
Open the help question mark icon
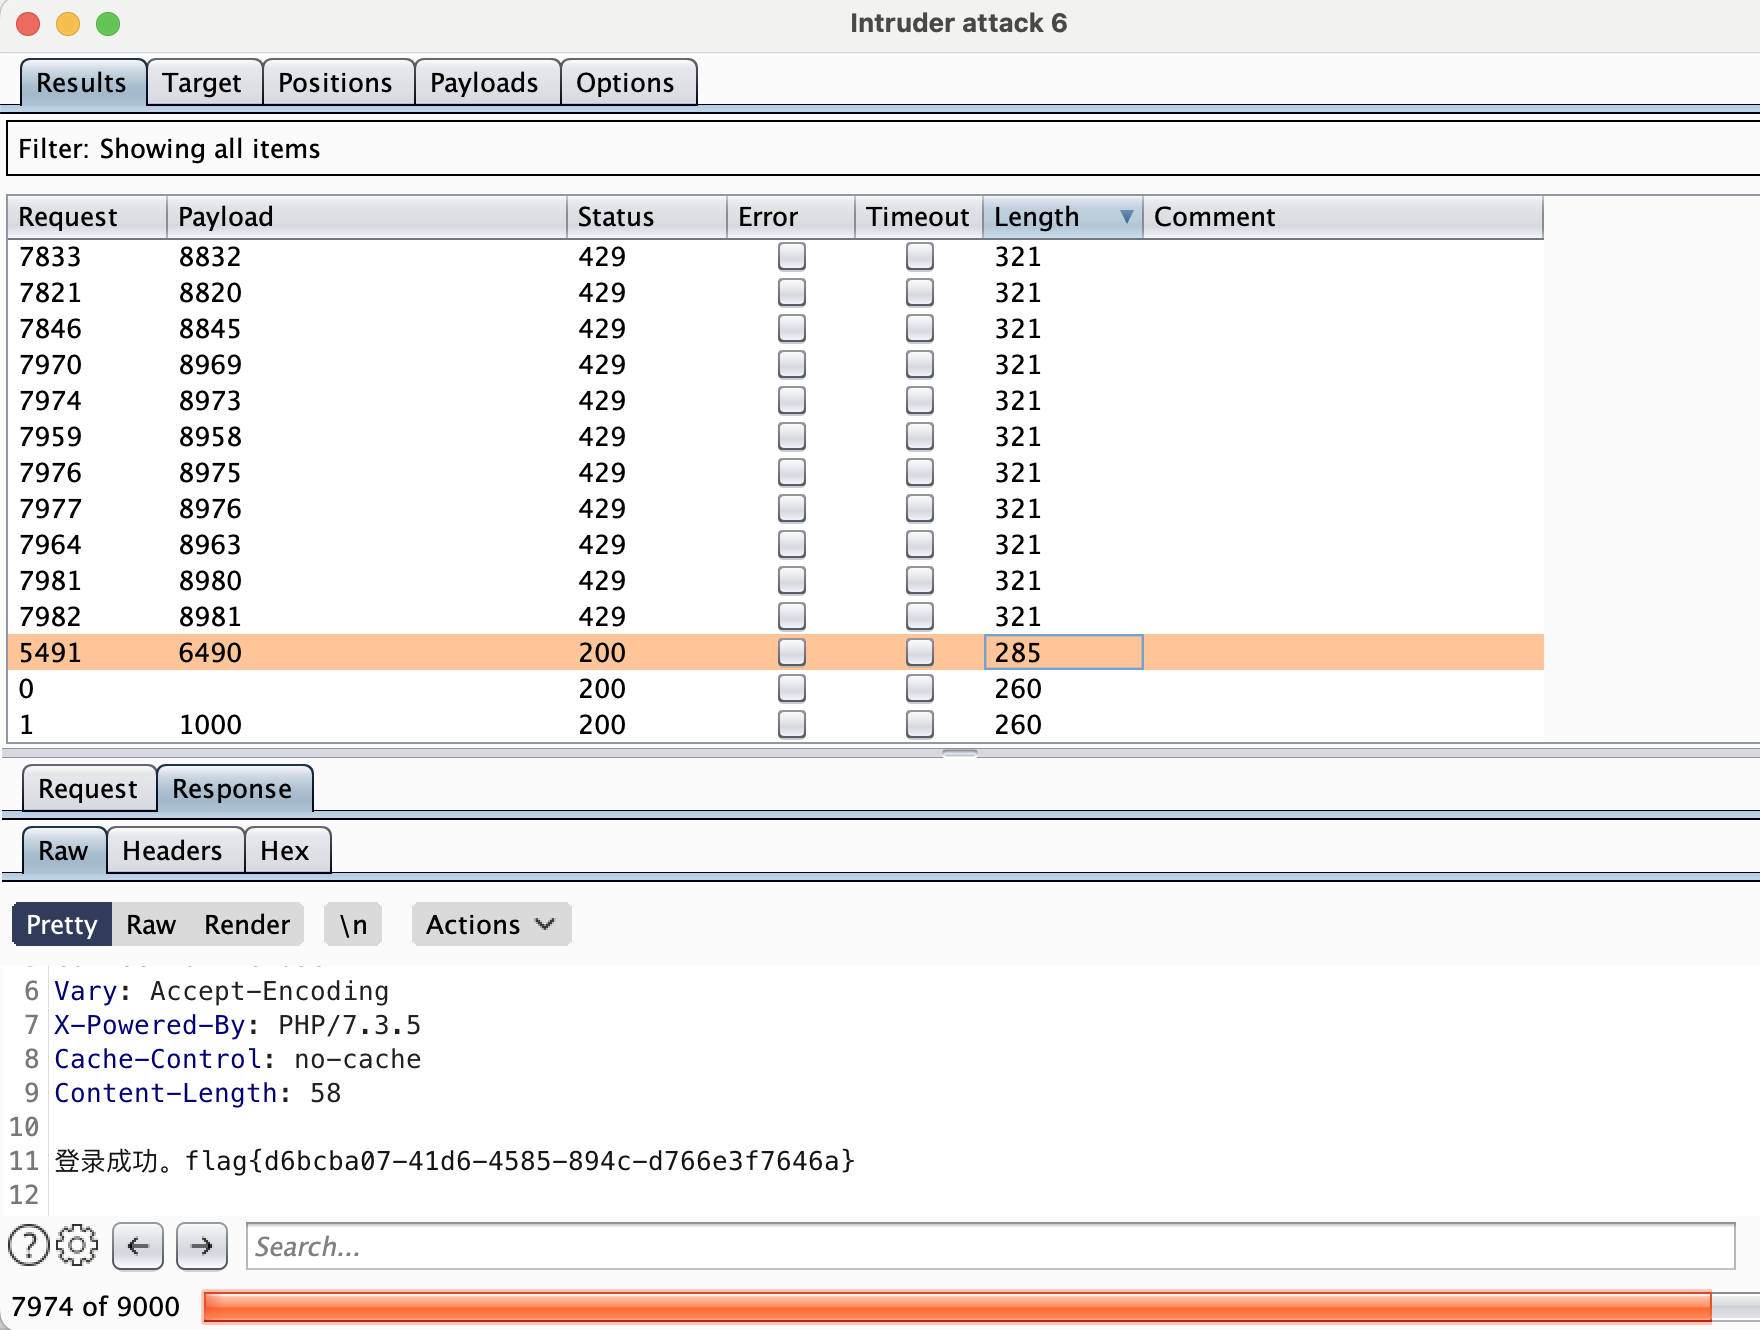(x=28, y=1246)
